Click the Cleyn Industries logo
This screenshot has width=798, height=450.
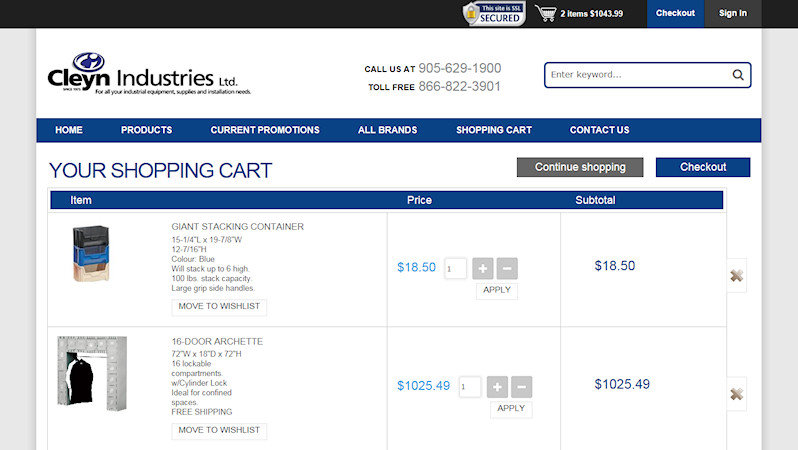point(149,74)
